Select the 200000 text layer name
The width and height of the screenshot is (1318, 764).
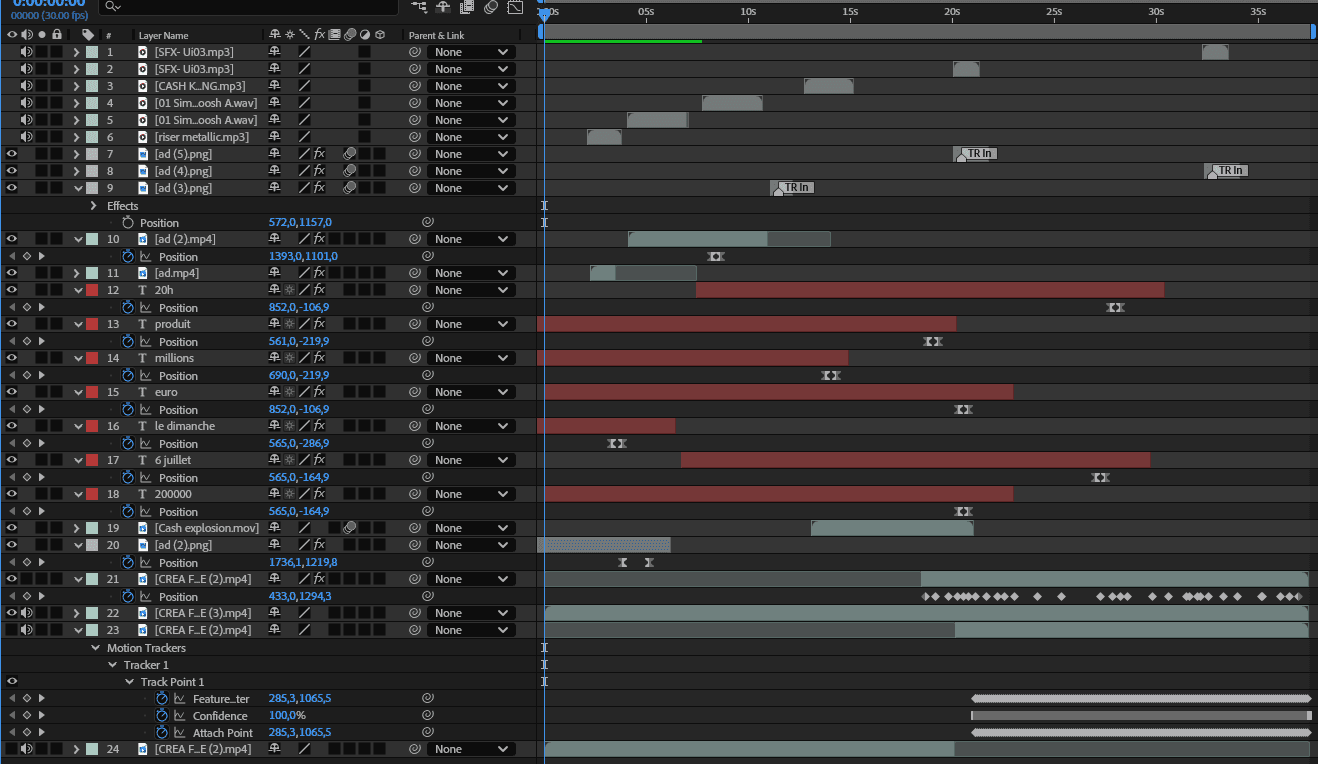tap(173, 494)
